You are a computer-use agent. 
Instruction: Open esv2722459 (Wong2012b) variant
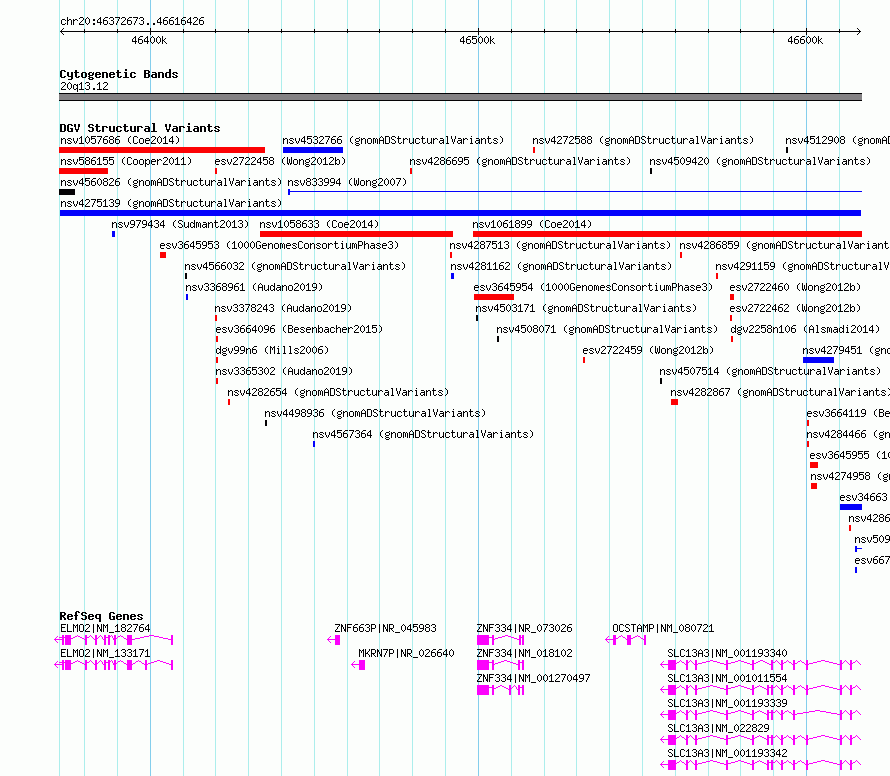[648, 350]
